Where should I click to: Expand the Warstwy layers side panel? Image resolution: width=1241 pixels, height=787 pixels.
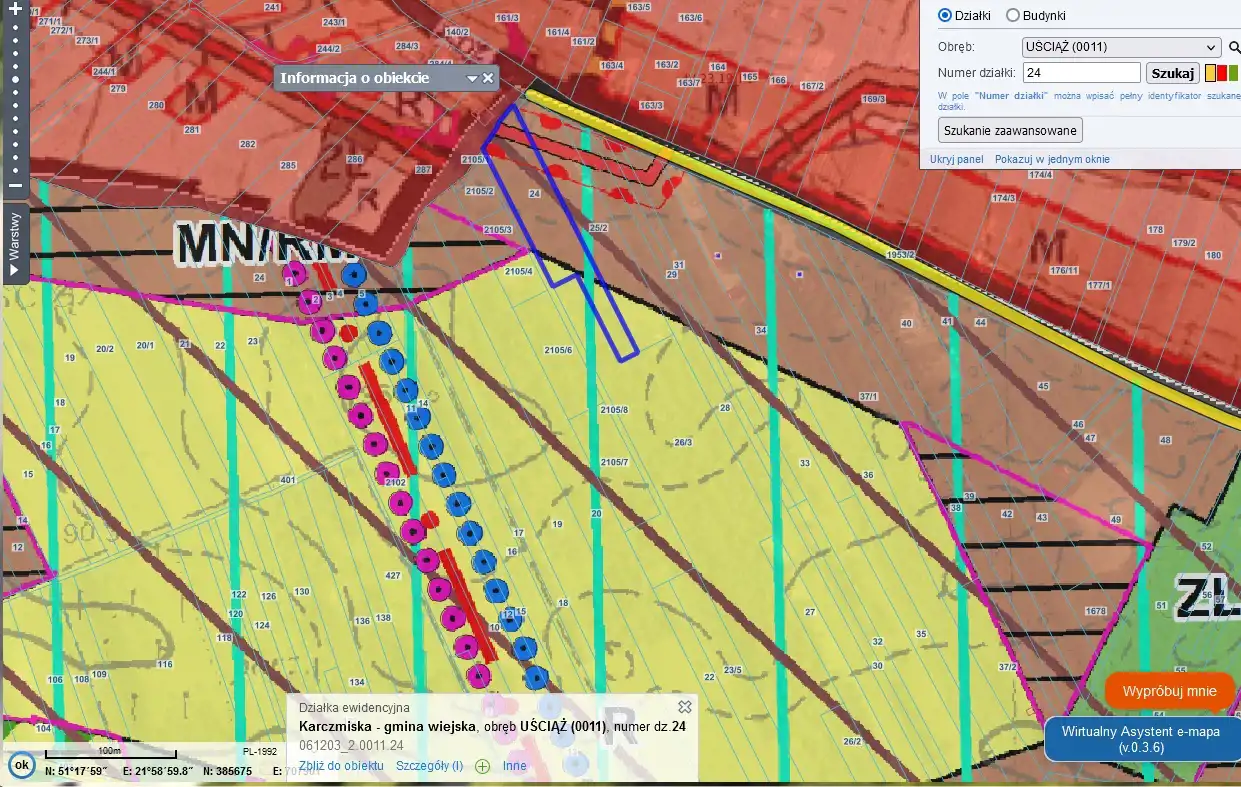coord(14,243)
